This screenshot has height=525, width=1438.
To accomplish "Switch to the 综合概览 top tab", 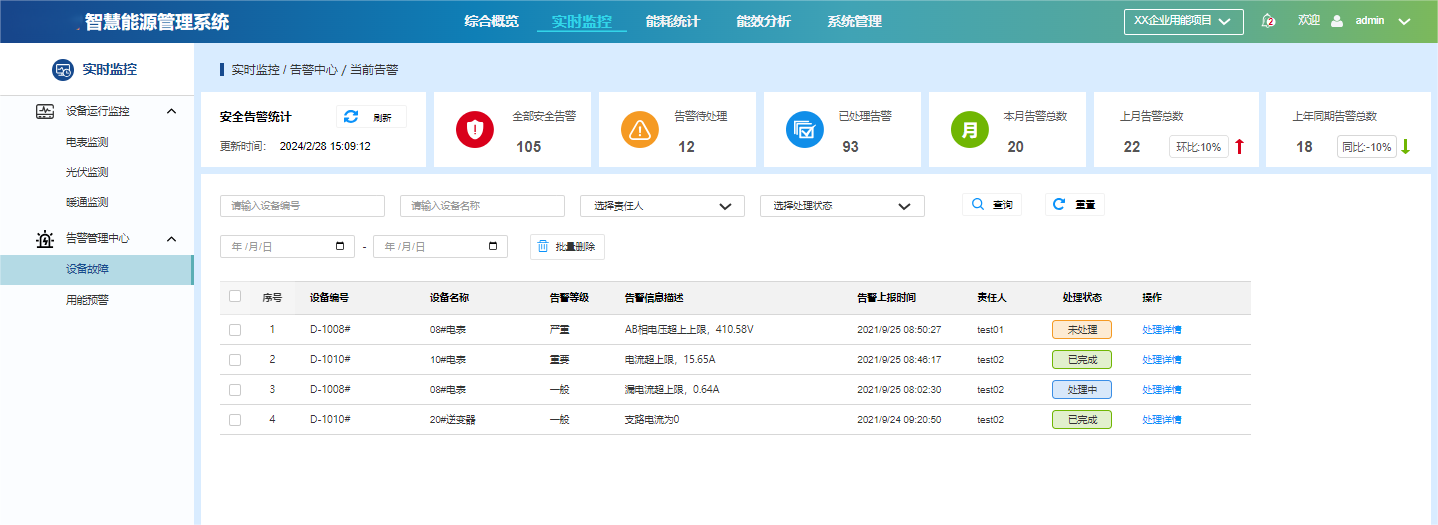I will click(x=491, y=21).
